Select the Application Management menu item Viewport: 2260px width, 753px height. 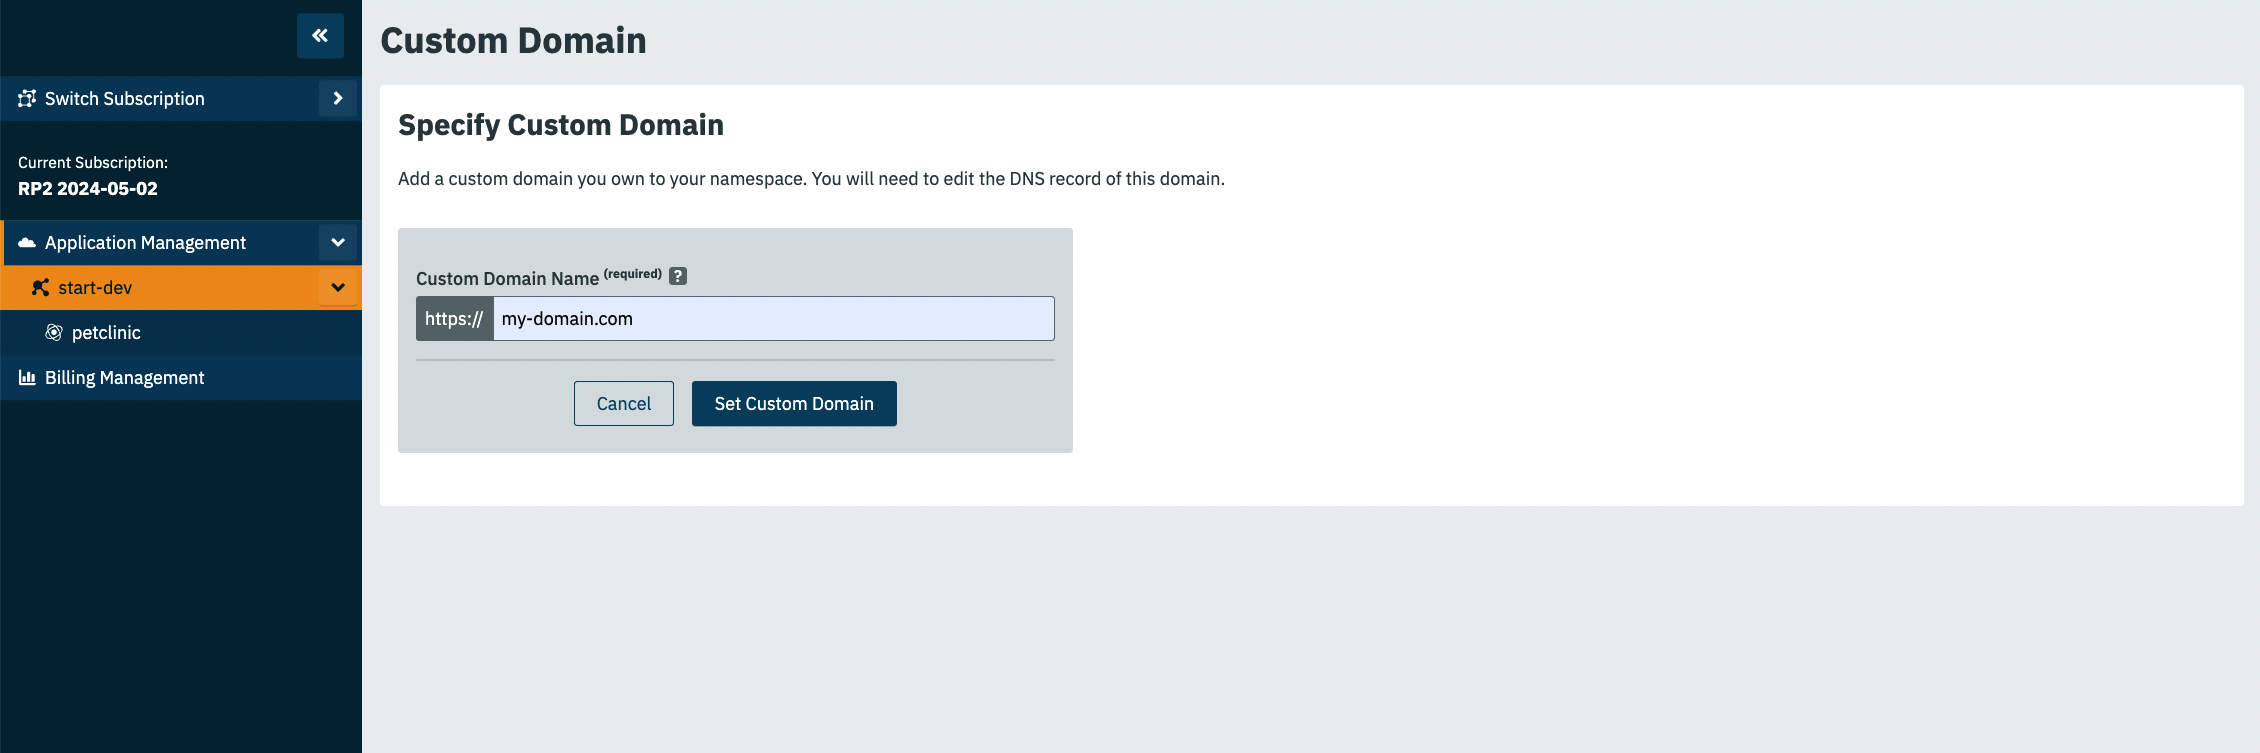(160, 243)
